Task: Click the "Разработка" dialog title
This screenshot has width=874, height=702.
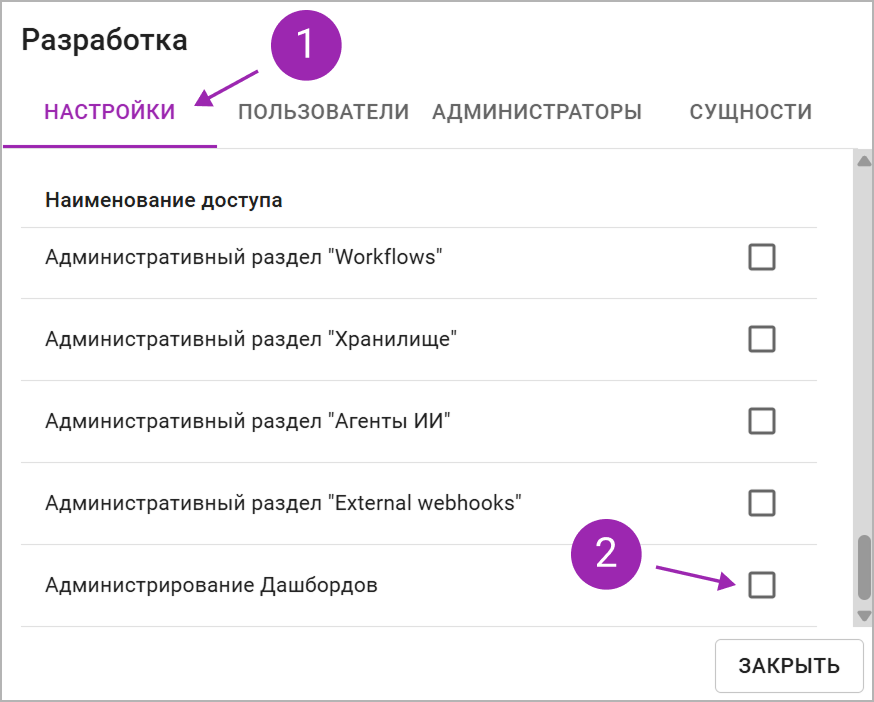Action: coord(104,40)
